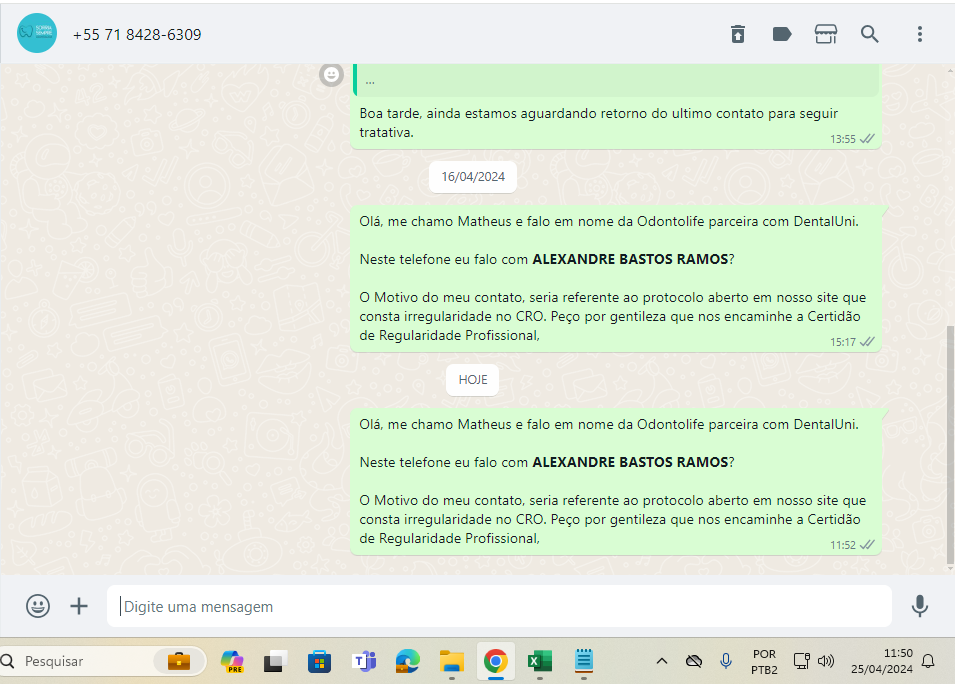Open Microsoft Teams from the taskbar
Image resolution: width=955 pixels, height=684 pixels.
(363, 661)
